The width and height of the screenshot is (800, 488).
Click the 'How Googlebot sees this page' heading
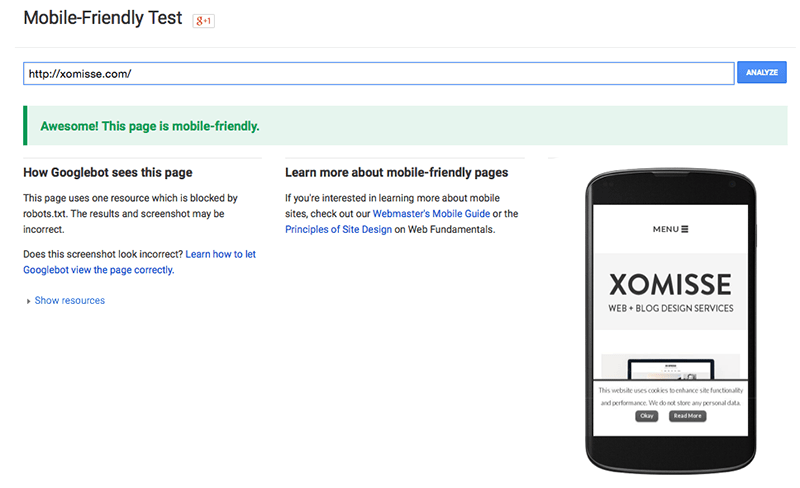(x=108, y=173)
